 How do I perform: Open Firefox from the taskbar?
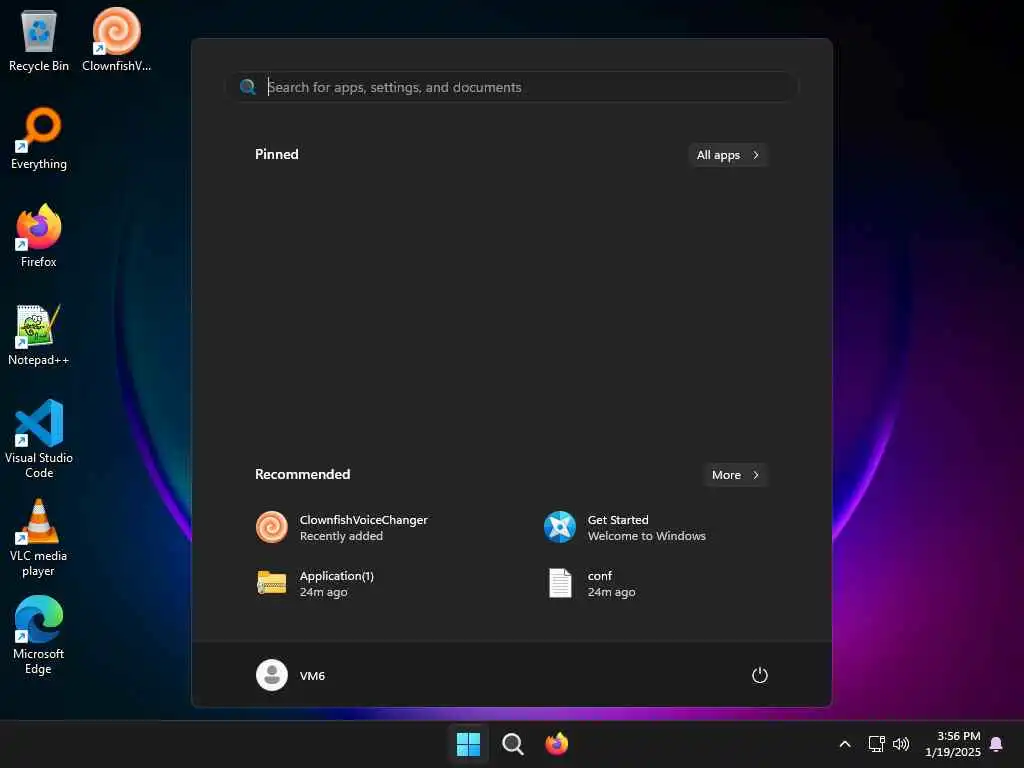[x=556, y=744]
